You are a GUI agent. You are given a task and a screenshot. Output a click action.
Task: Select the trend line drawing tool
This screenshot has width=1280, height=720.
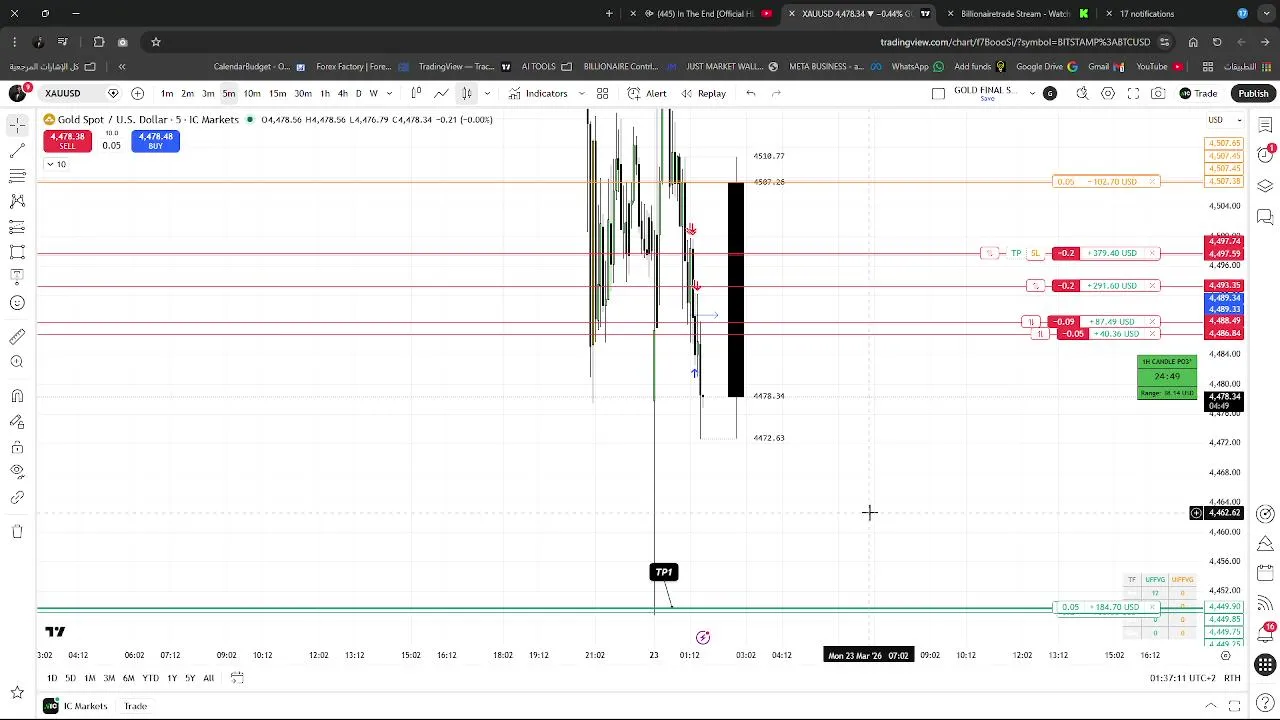(17, 150)
